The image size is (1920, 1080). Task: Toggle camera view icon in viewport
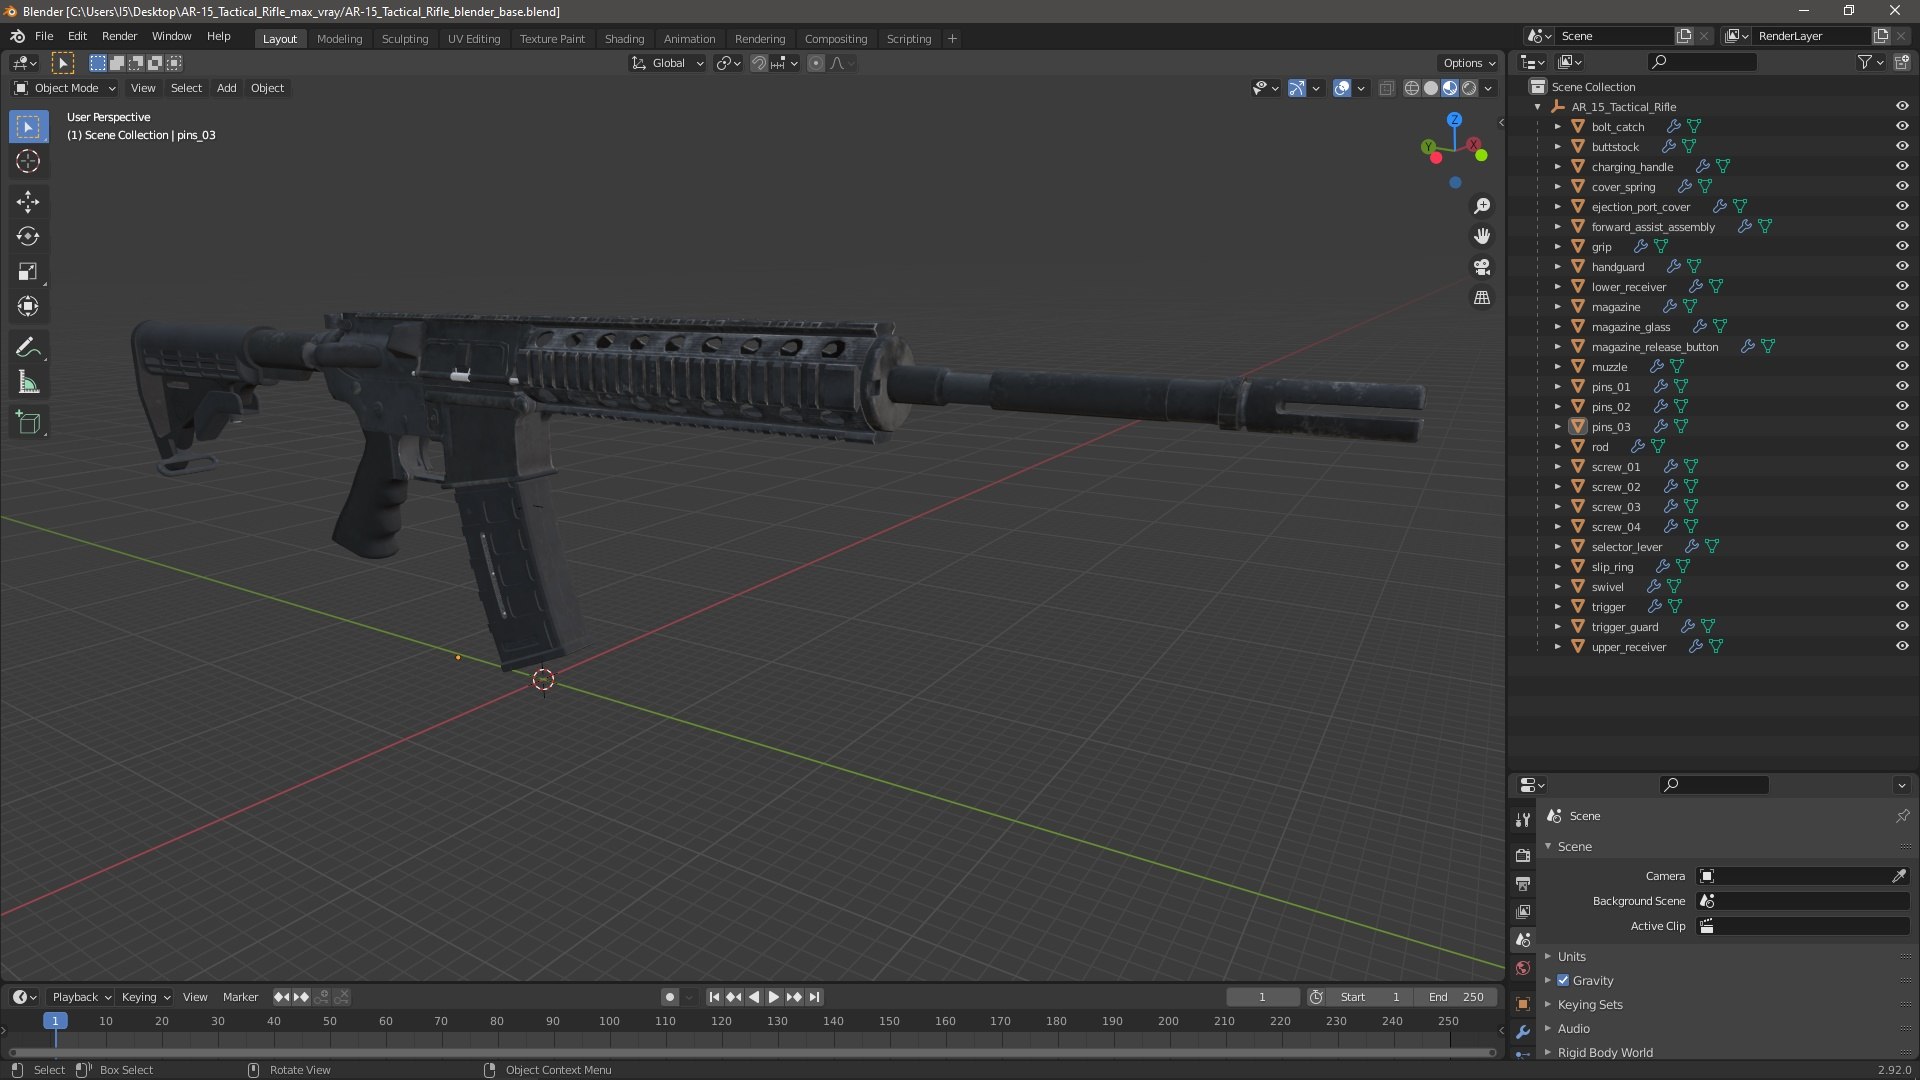pyautogui.click(x=1482, y=268)
